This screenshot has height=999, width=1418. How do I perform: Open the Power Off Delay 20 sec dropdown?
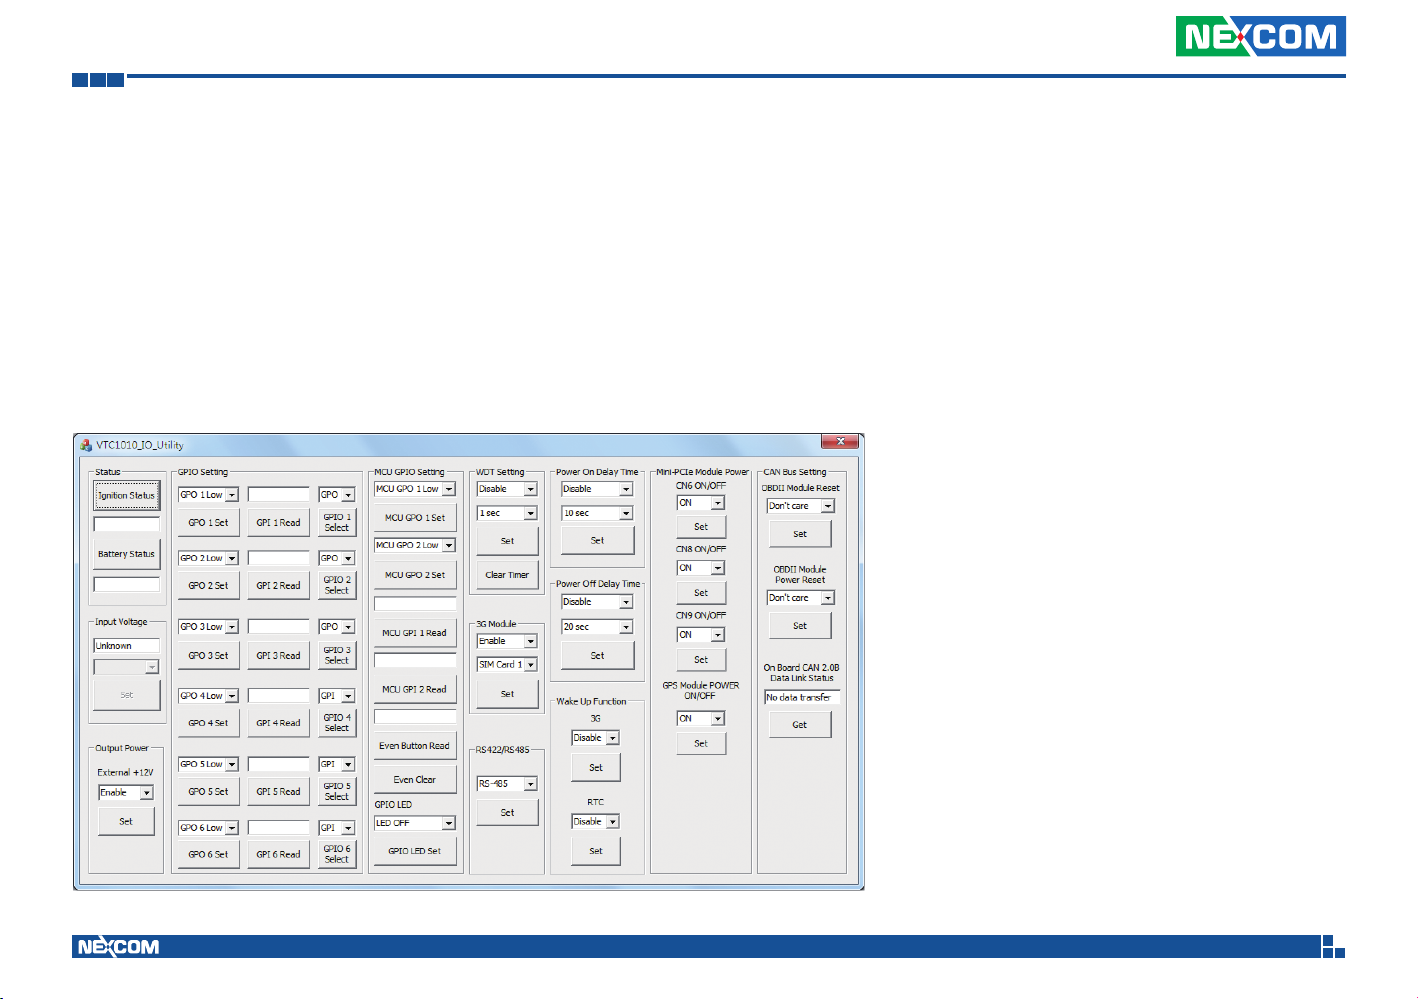(597, 627)
